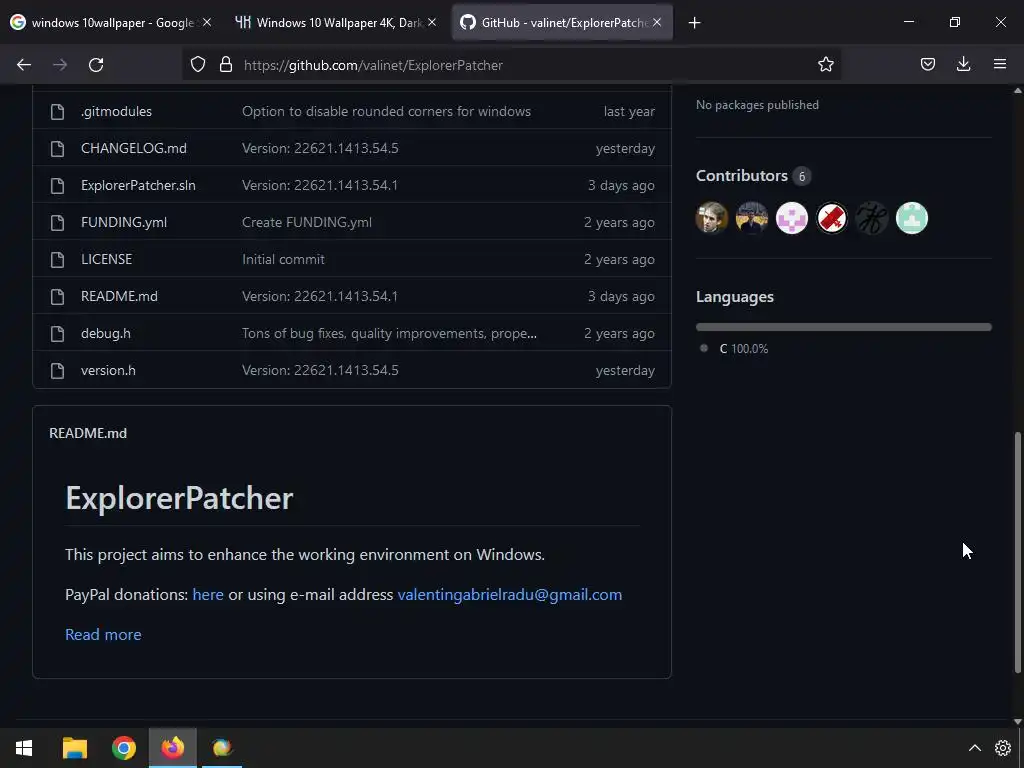
Task: Click the Firefox taskbar icon
Action: pyautogui.click(x=173, y=747)
